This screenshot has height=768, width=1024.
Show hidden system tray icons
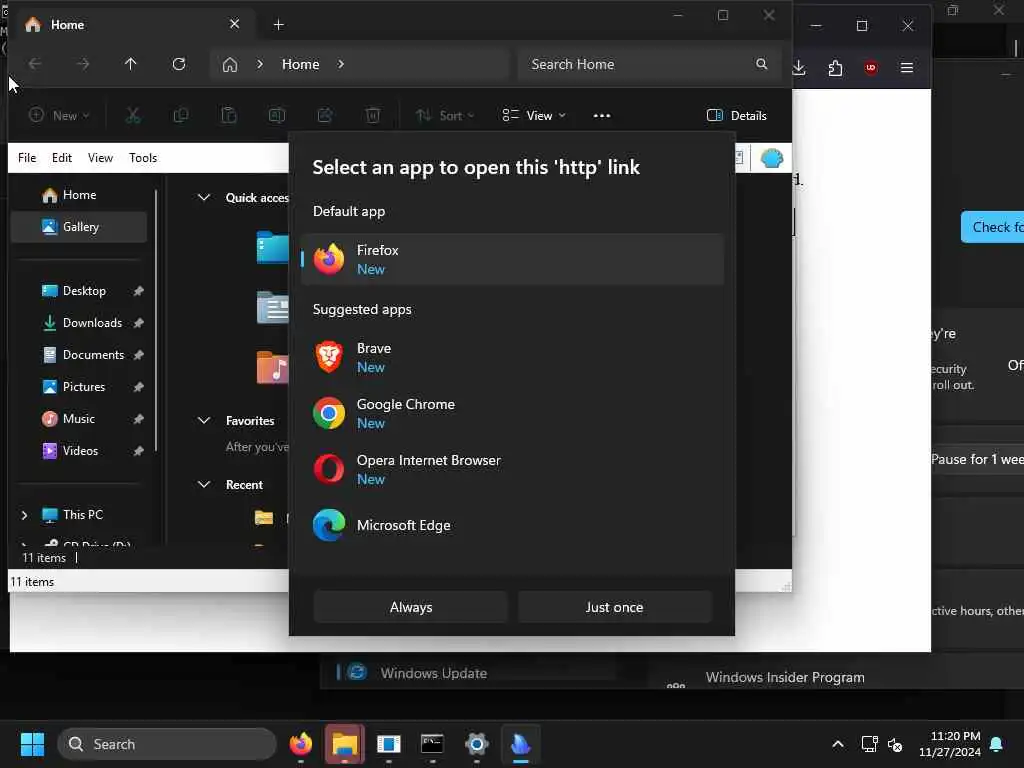838,744
